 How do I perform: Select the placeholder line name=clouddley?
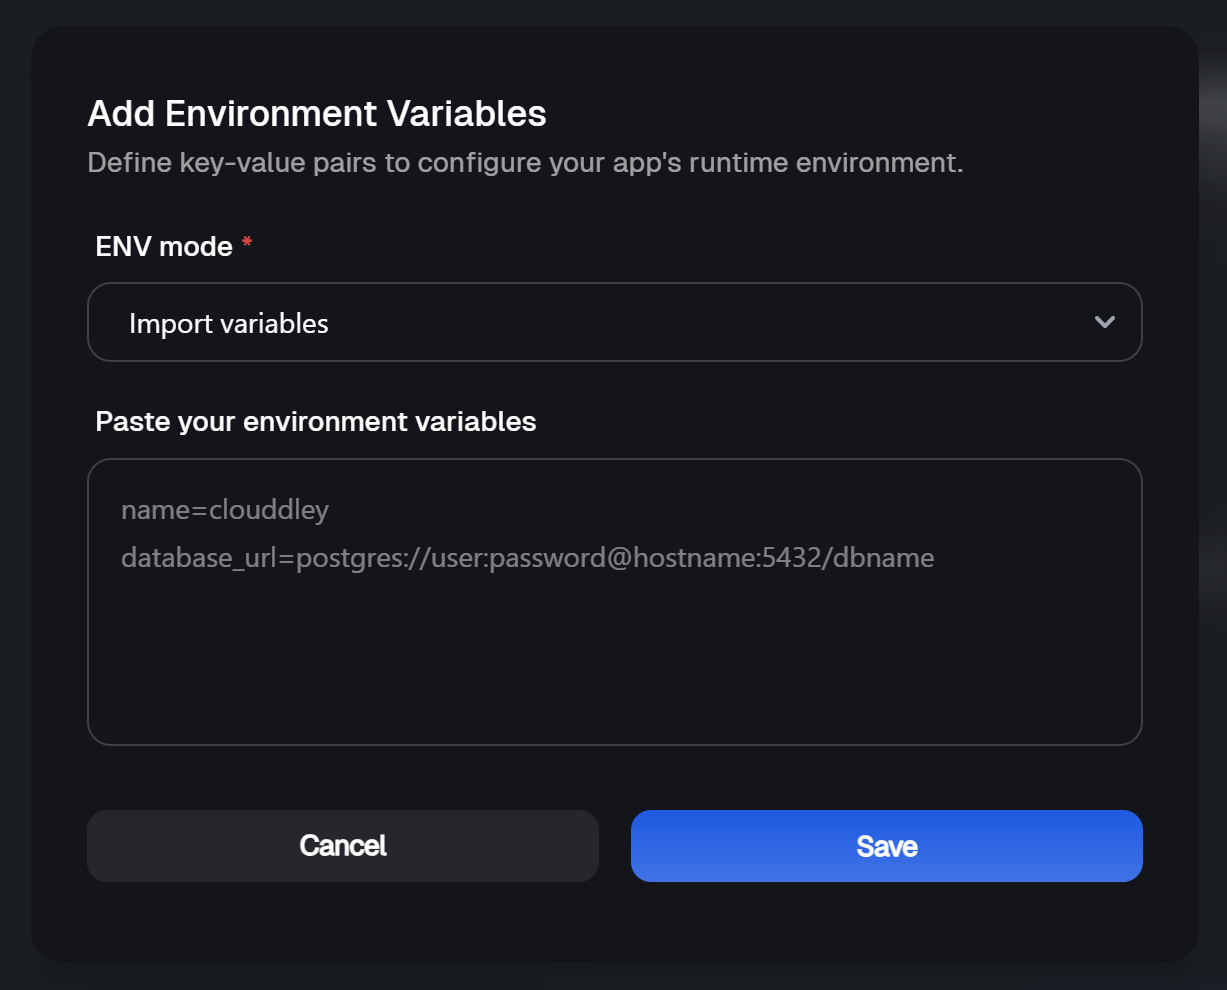[224, 510]
